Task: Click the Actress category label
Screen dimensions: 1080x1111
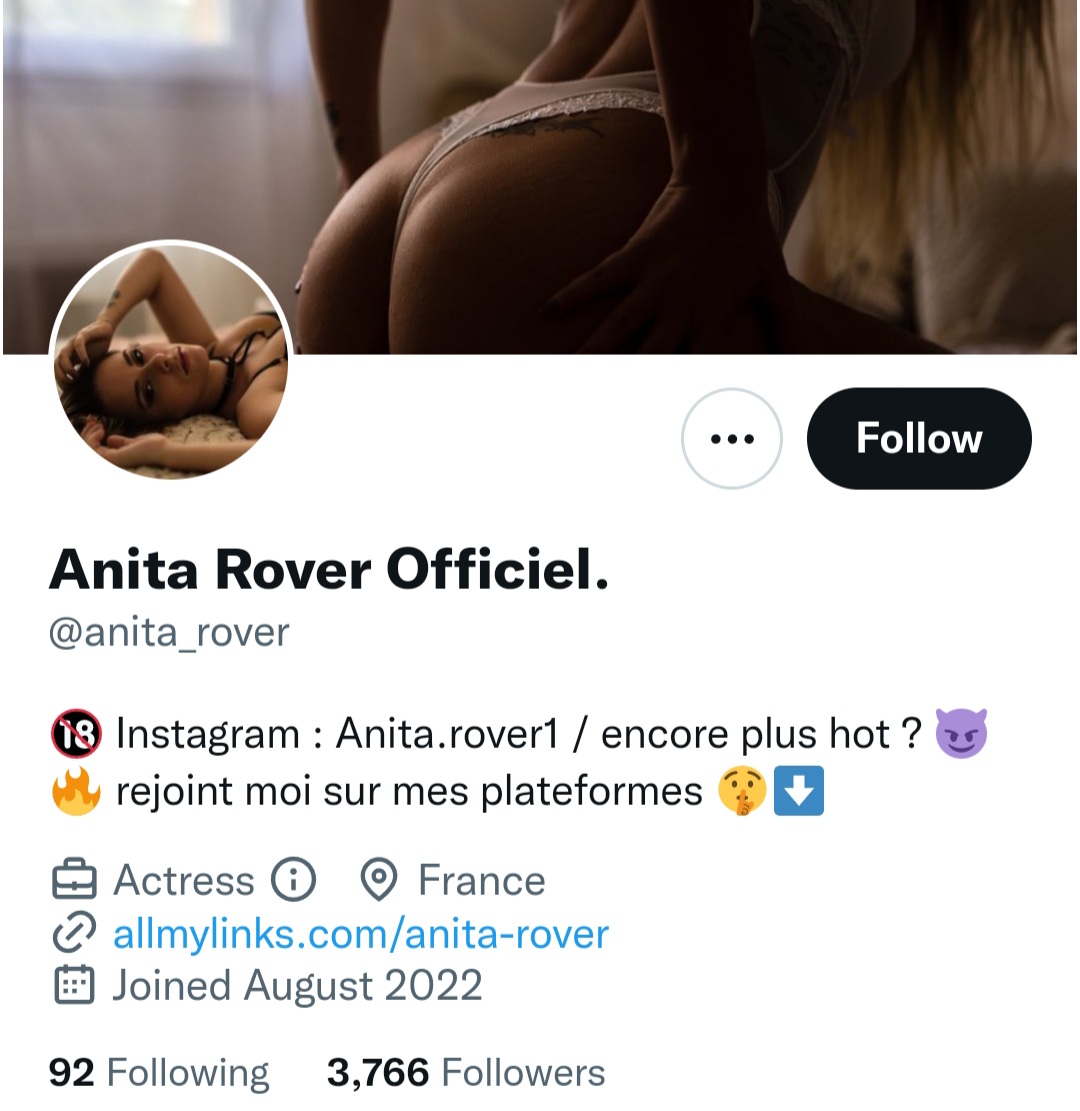Action: pyautogui.click(x=184, y=881)
